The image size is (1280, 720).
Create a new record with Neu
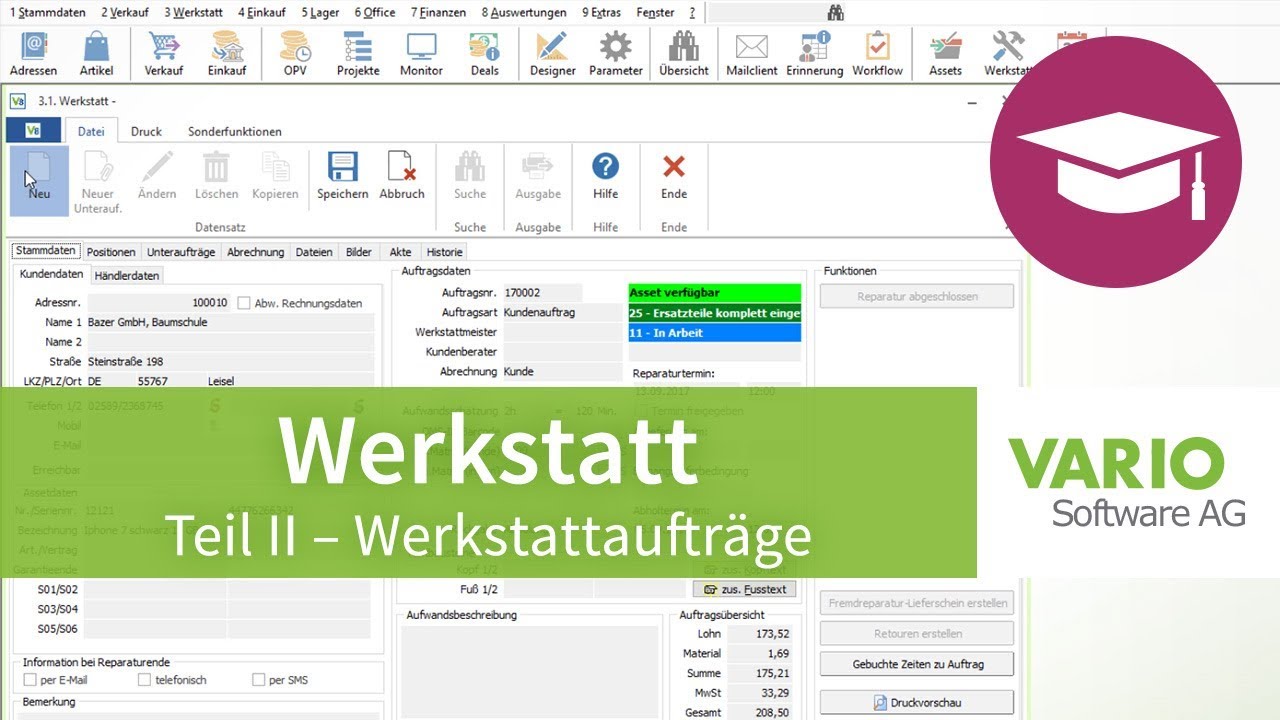point(40,180)
